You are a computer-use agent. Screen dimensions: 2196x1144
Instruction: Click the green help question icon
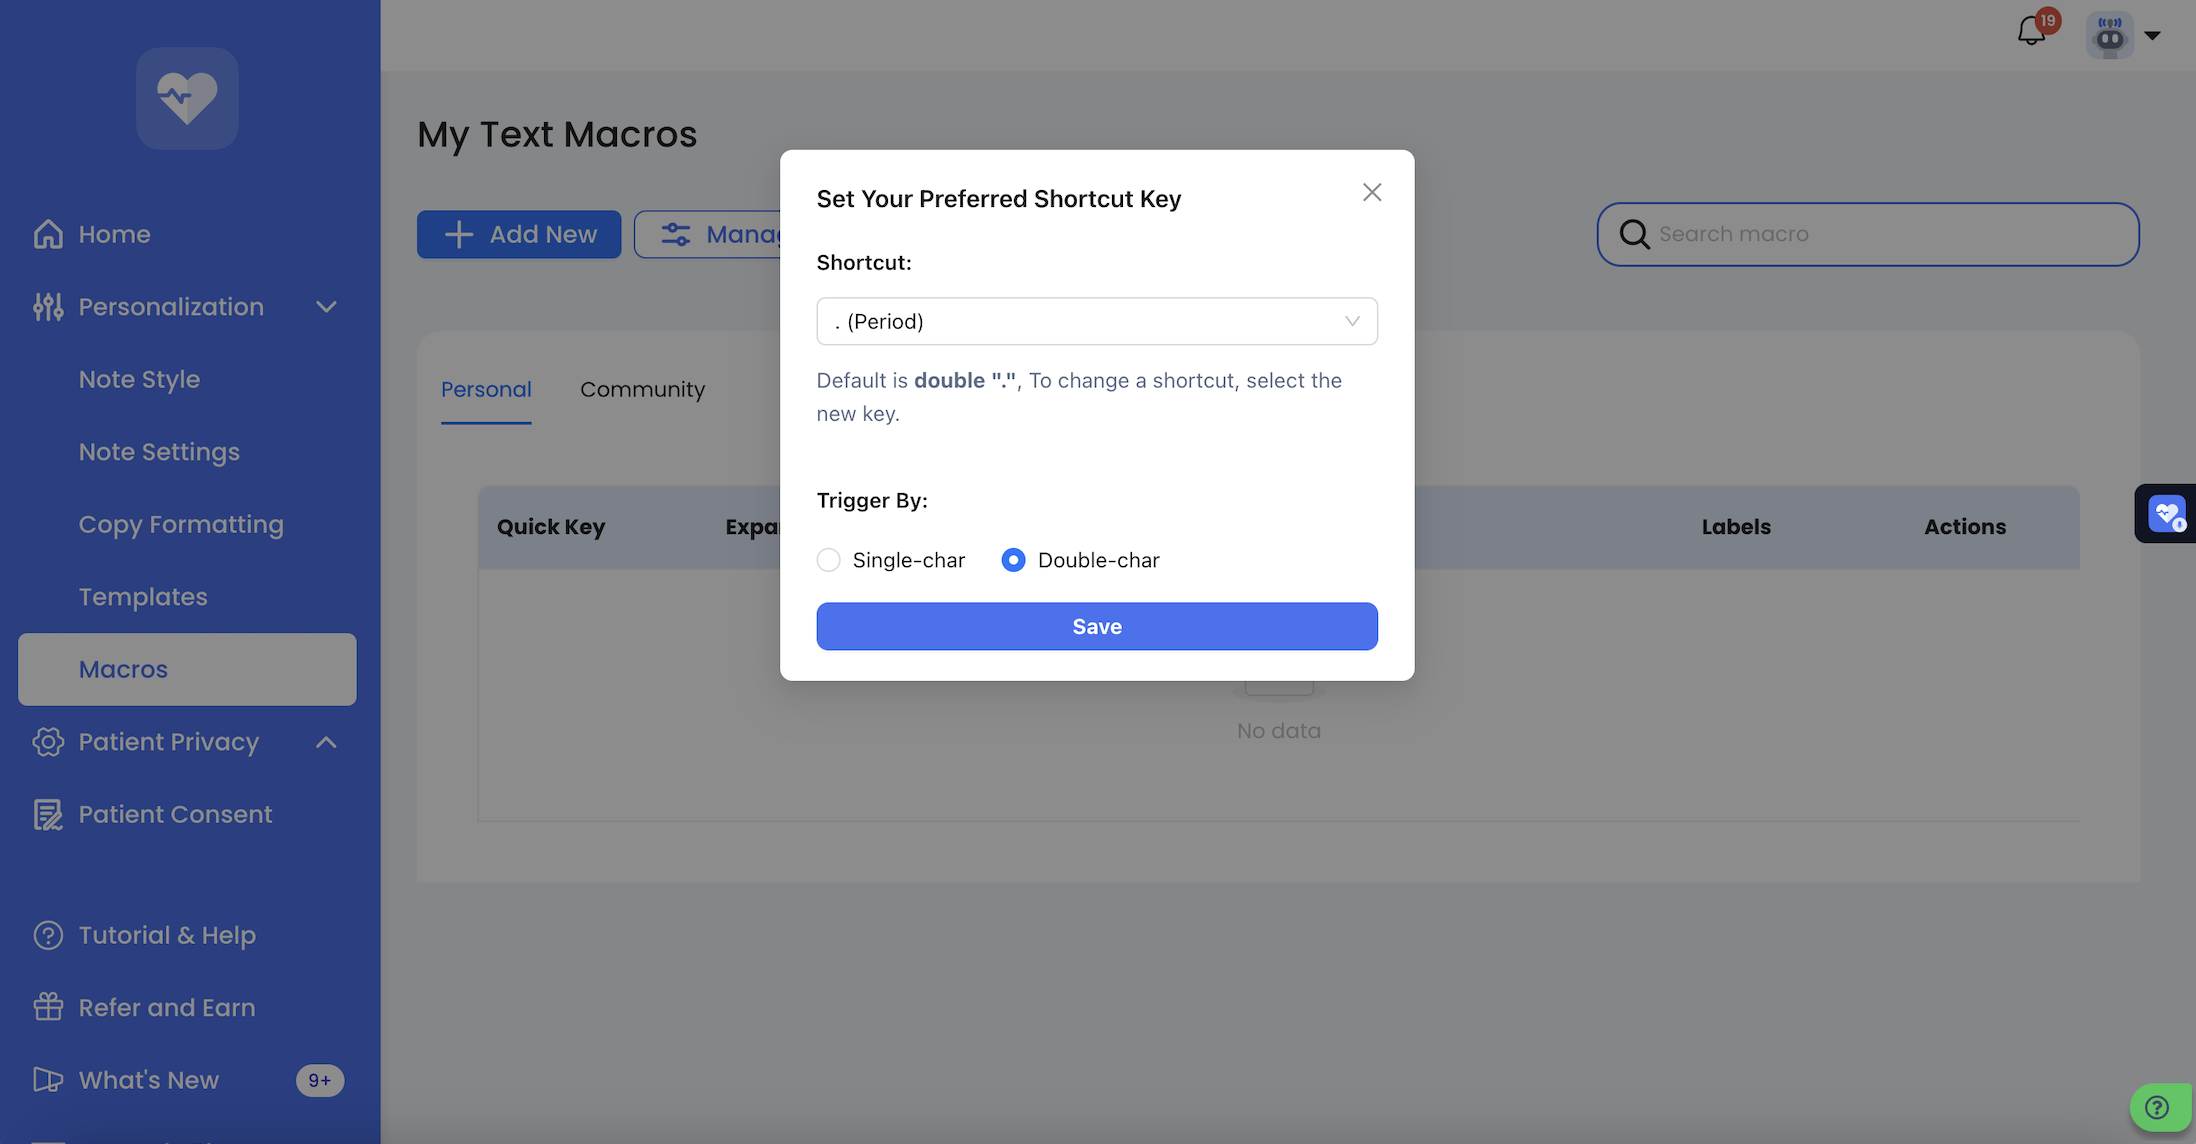[2158, 1107]
